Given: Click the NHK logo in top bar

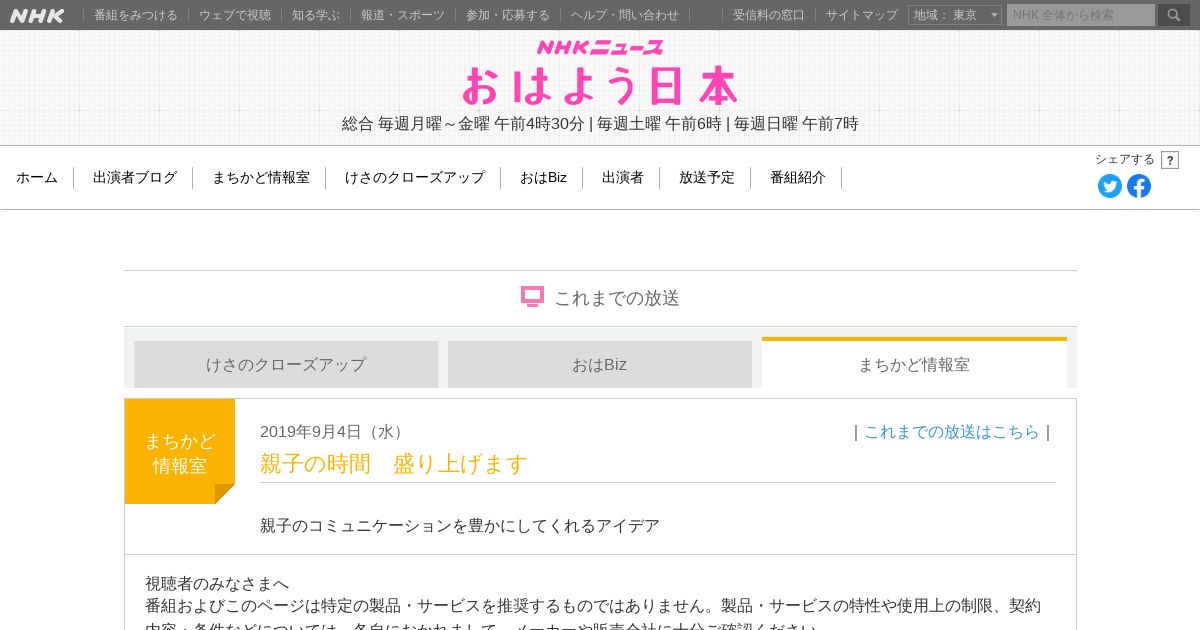Looking at the screenshot, I should (37, 15).
